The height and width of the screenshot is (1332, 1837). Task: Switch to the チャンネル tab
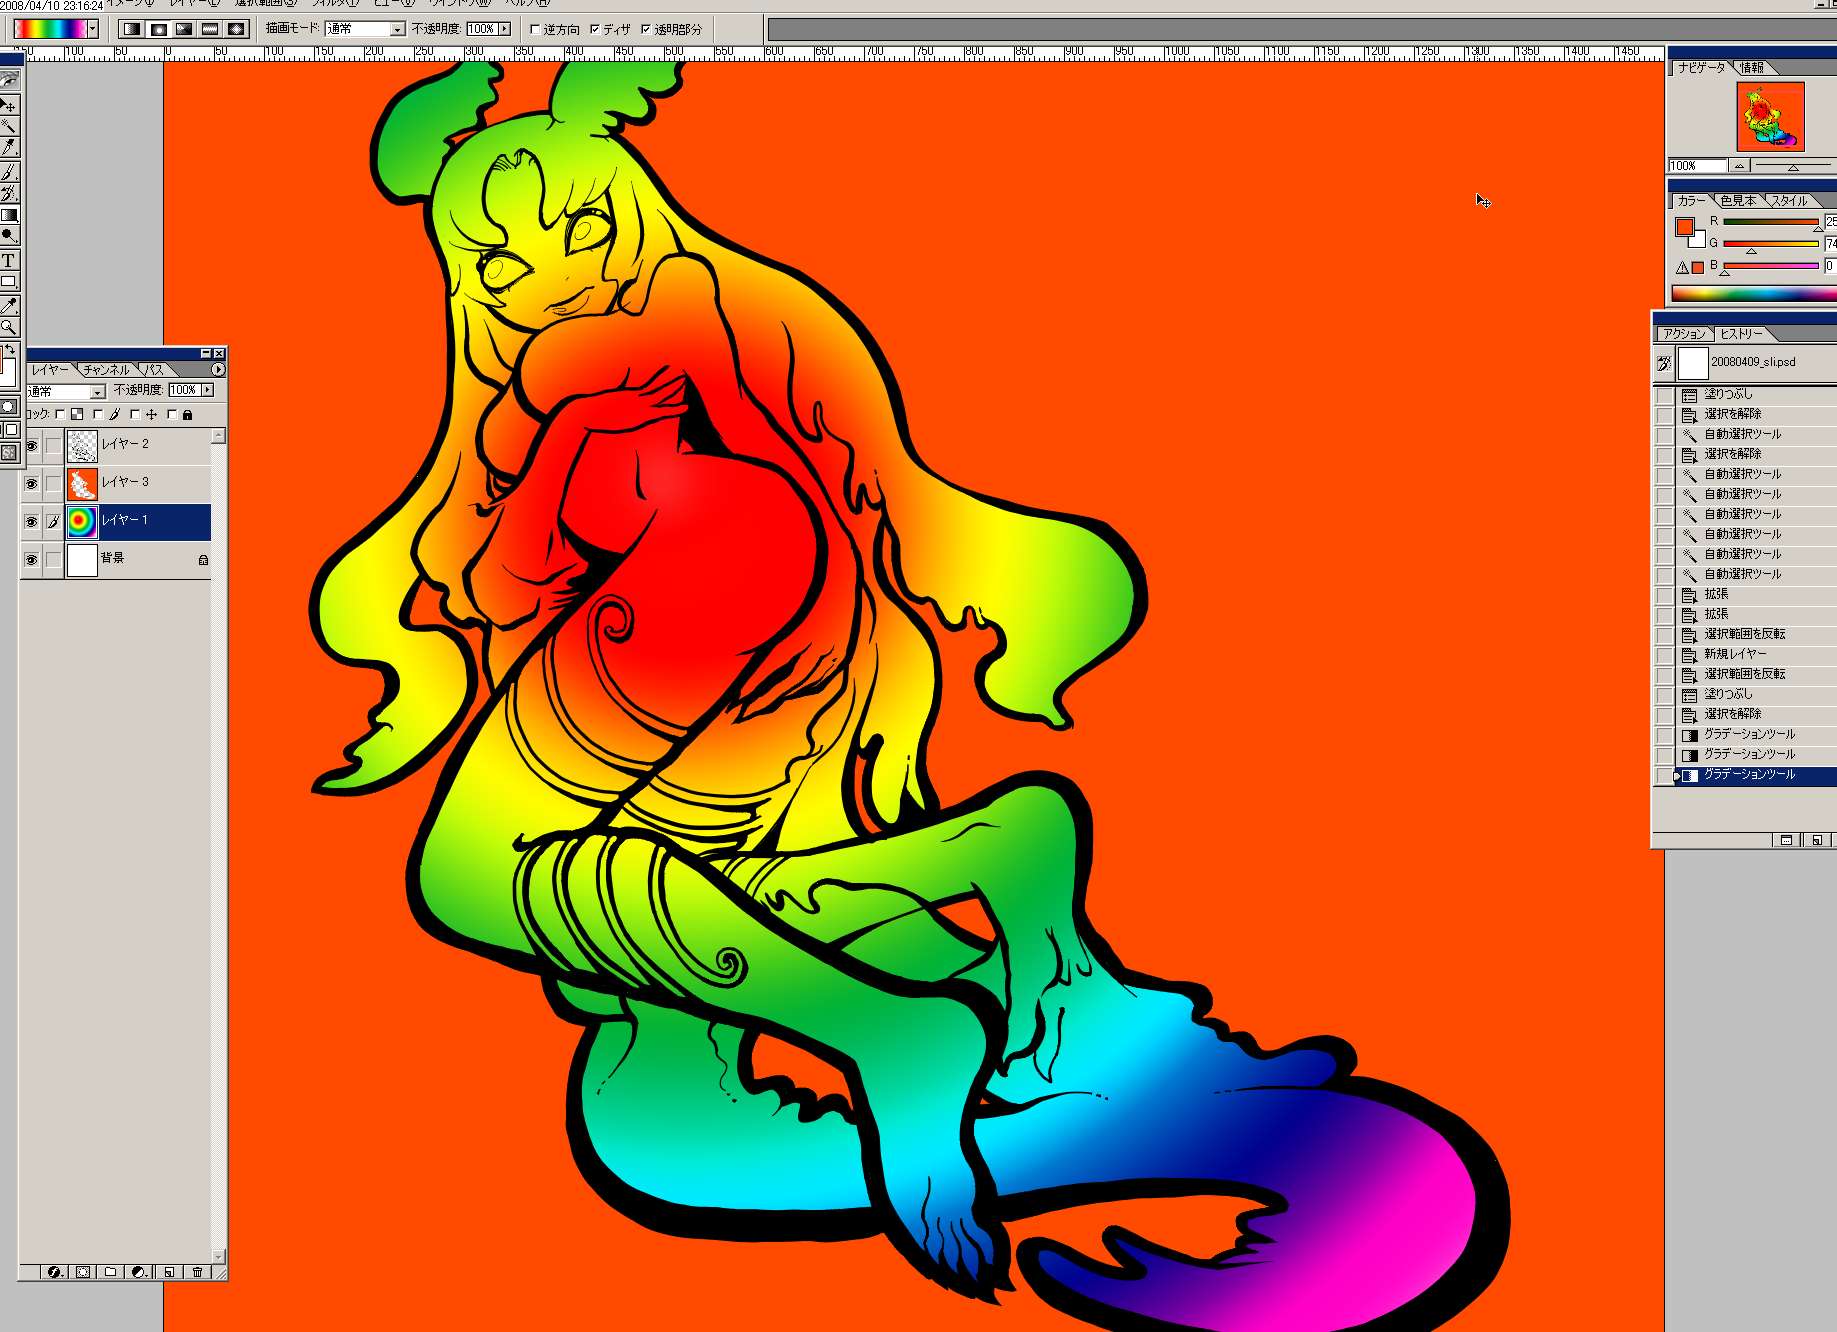coord(106,370)
